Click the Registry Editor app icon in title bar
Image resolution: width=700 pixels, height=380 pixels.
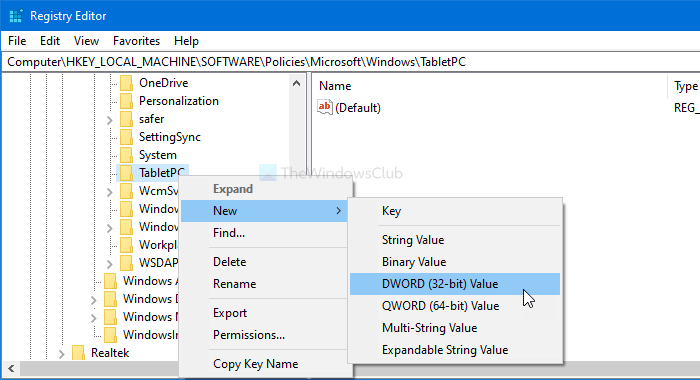coord(16,16)
